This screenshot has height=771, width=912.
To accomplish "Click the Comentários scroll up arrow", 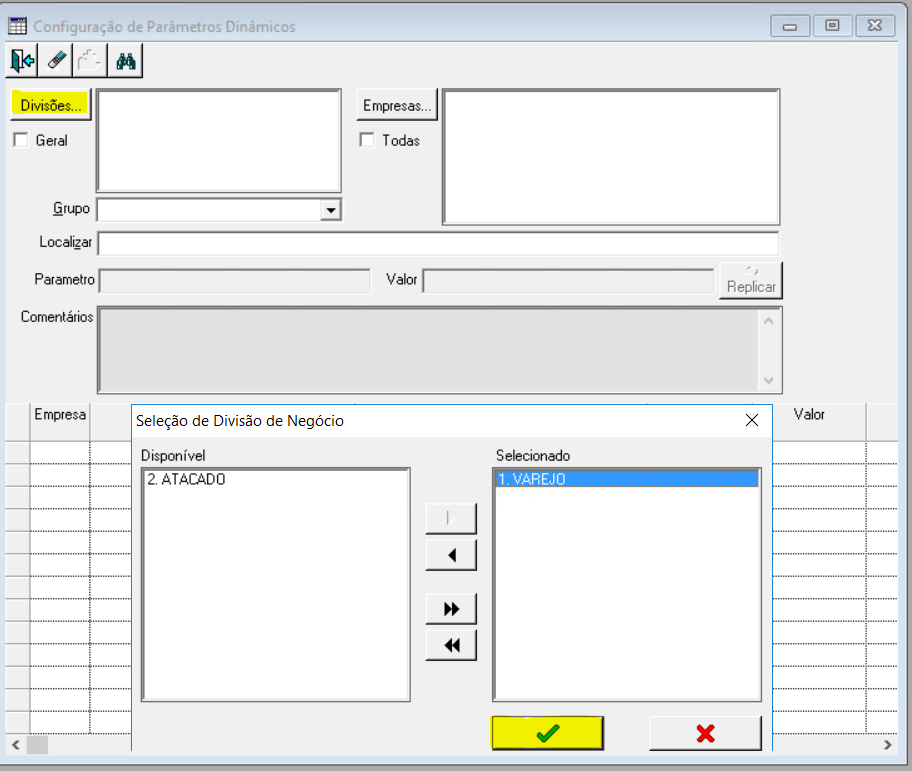I will 768,321.
